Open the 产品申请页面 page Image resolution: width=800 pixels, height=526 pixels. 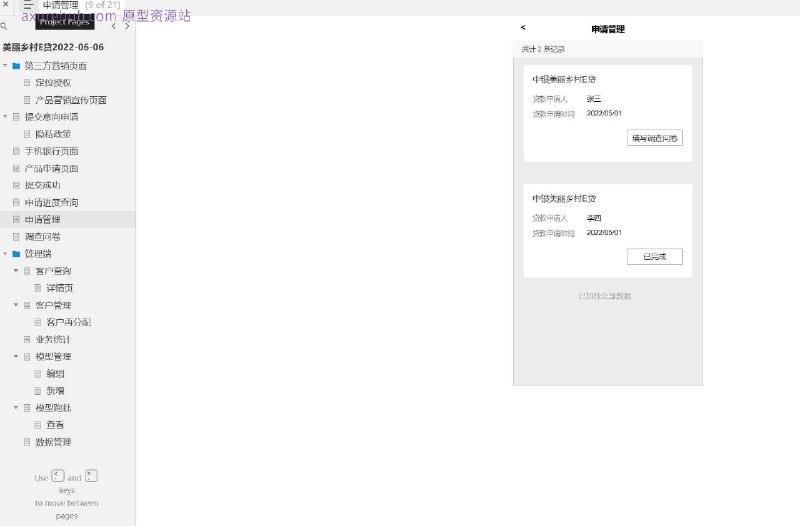(52, 168)
